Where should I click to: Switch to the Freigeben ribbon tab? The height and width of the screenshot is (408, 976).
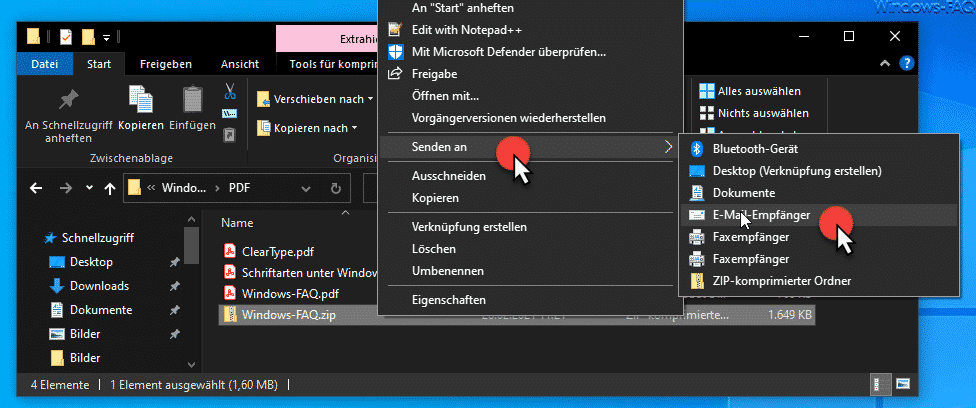click(166, 64)
